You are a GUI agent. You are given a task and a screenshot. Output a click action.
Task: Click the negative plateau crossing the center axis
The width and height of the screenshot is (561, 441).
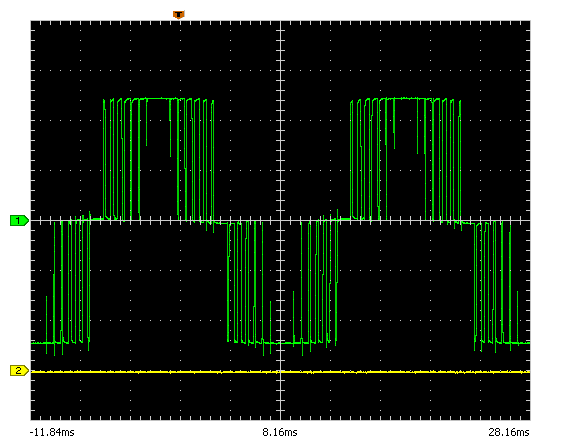[x=280, y=343]
